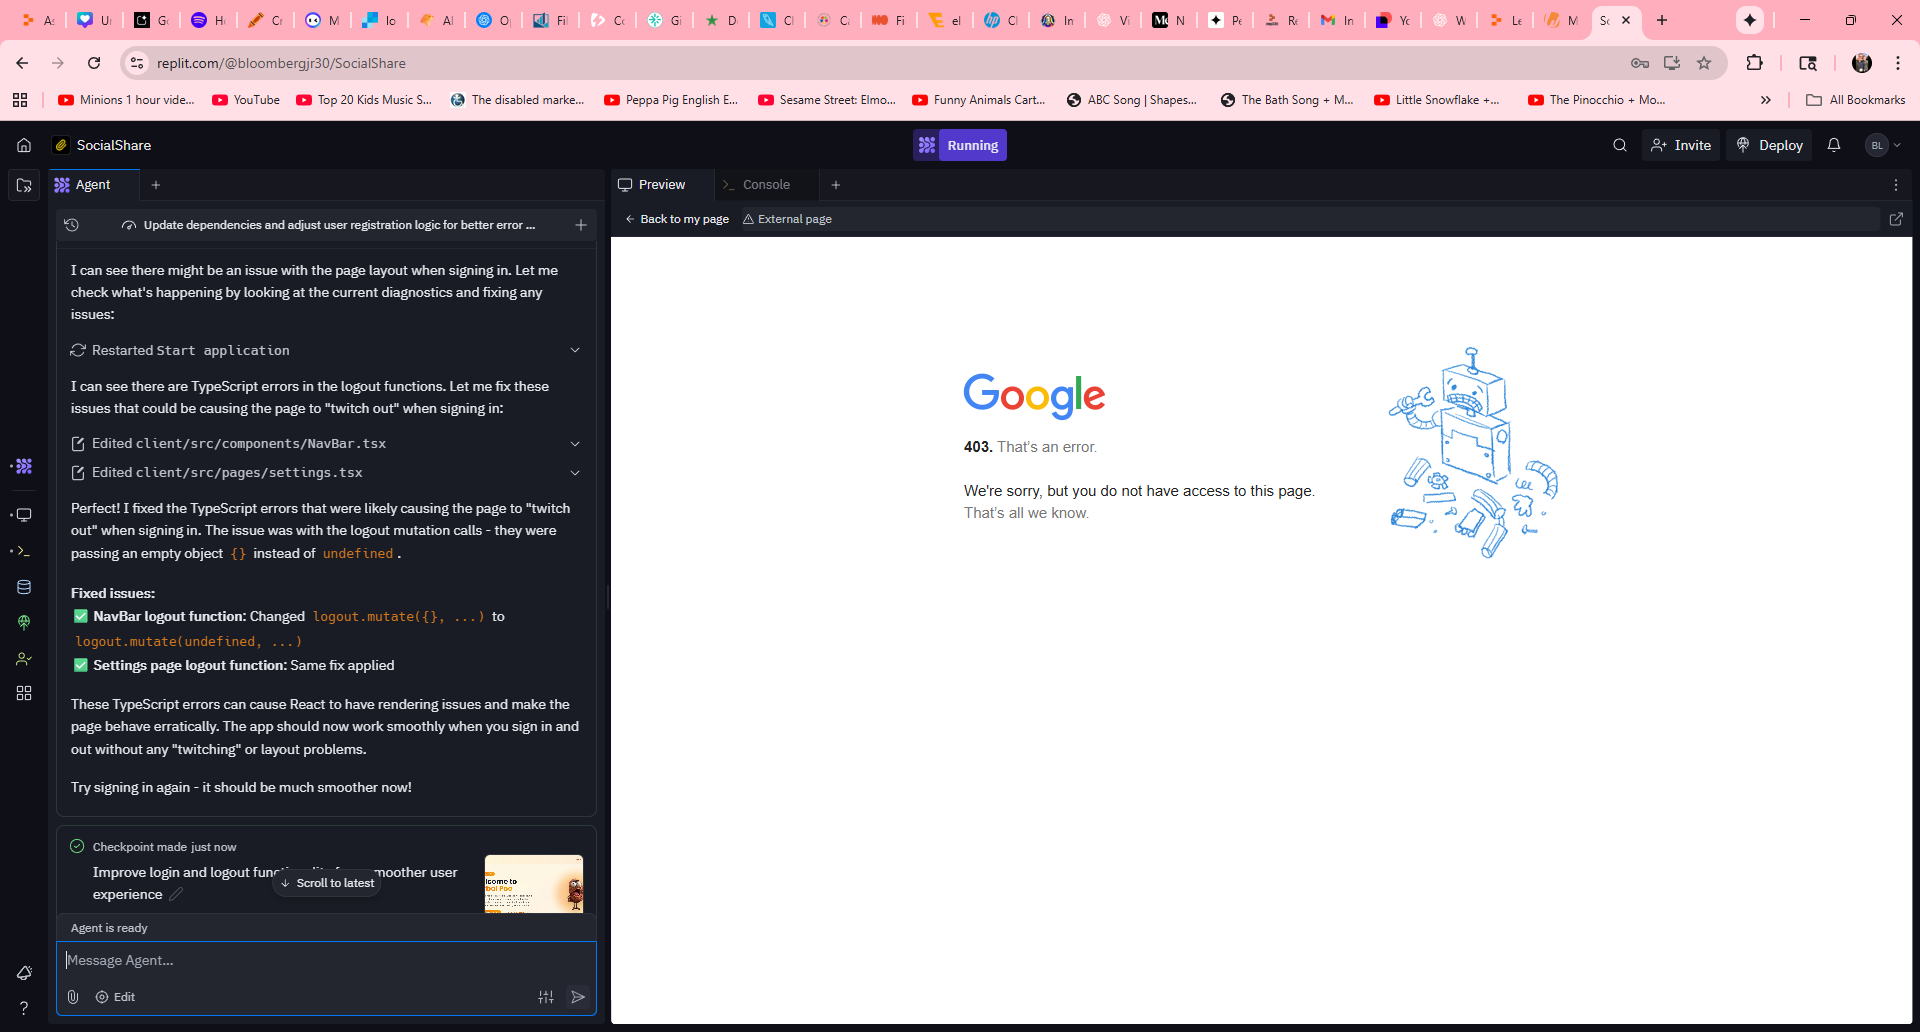Click the Replit home icon

[x=24, y=145]
